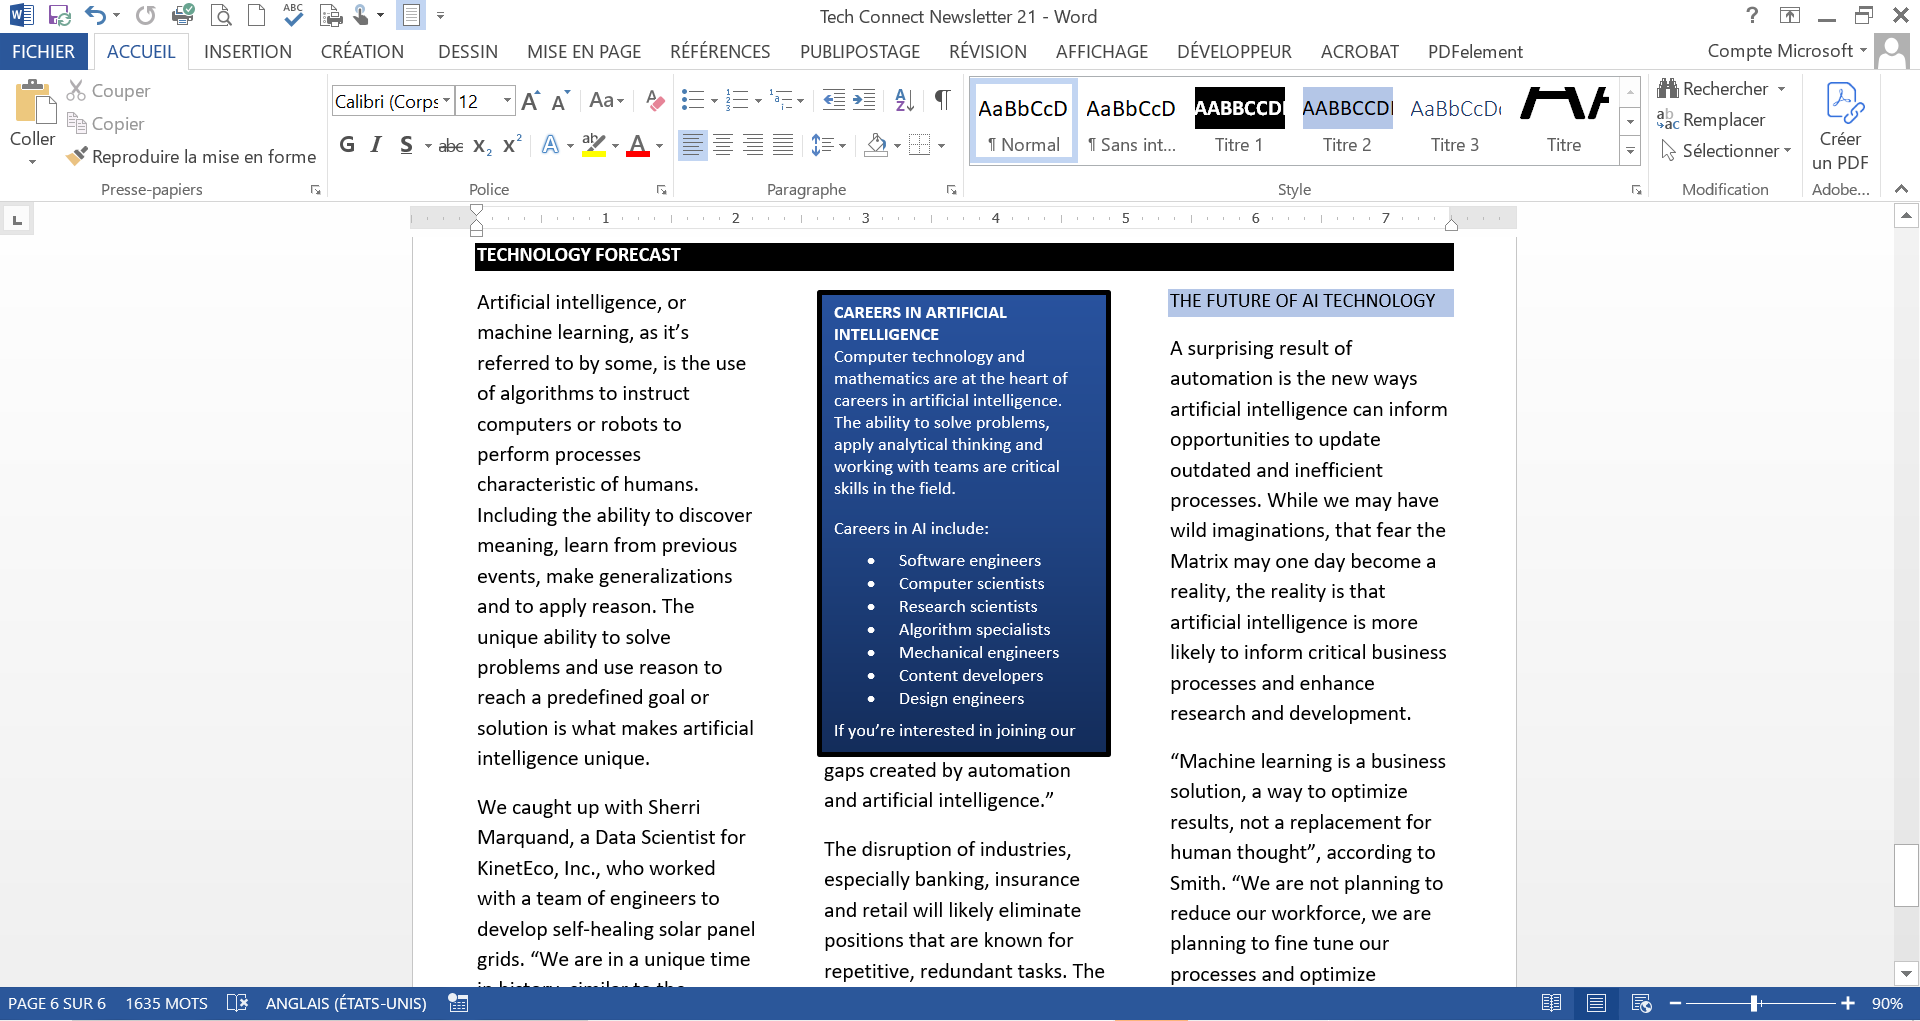The width and height of the screenshot is (1920, 1021).
Task: Clear all formatting eraser icon
Action: click(655, 100)
